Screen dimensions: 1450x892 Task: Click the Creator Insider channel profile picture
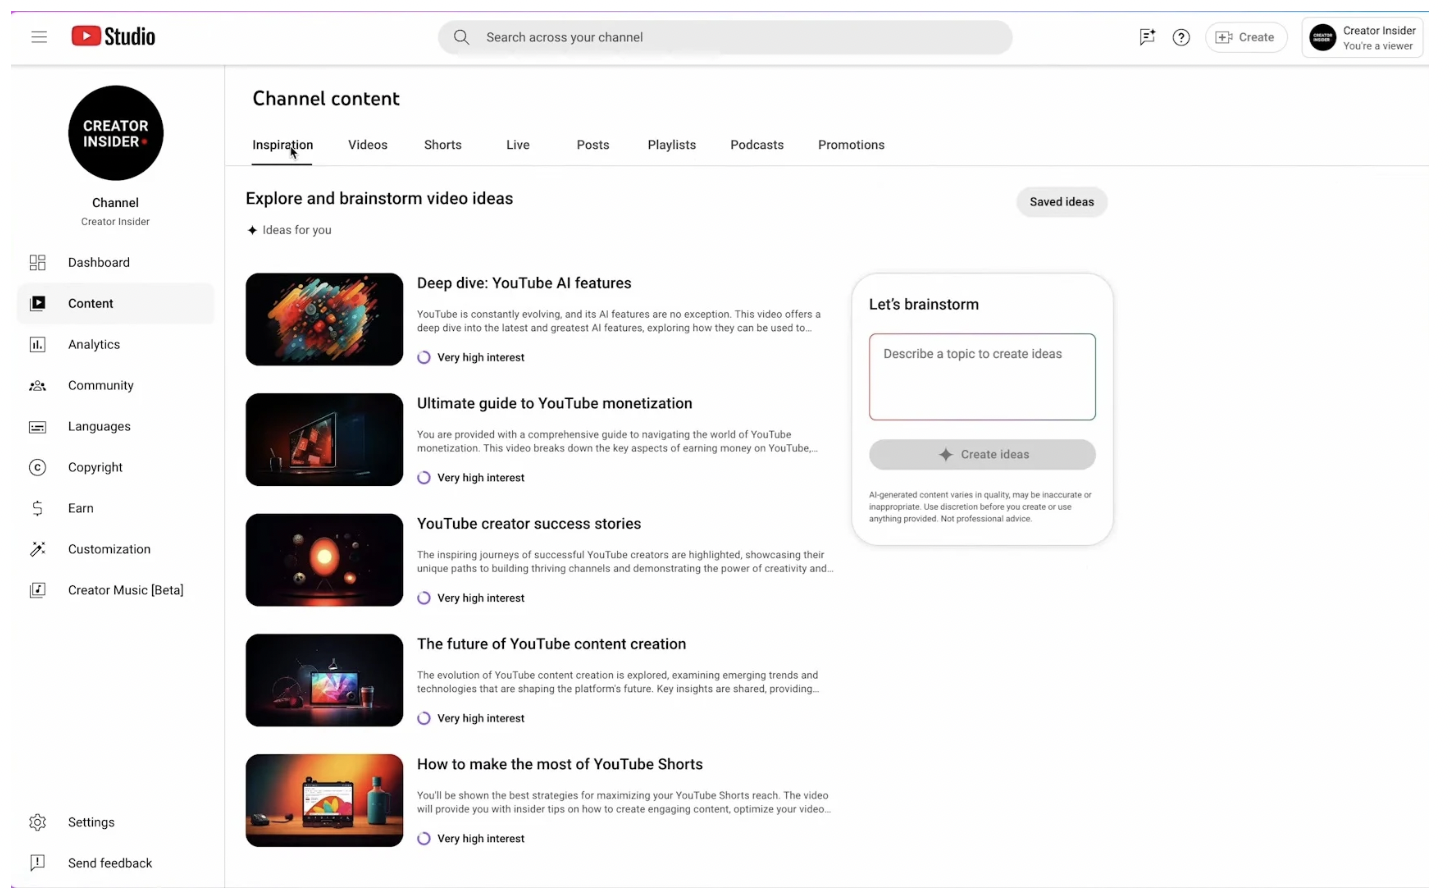[116, 133]
